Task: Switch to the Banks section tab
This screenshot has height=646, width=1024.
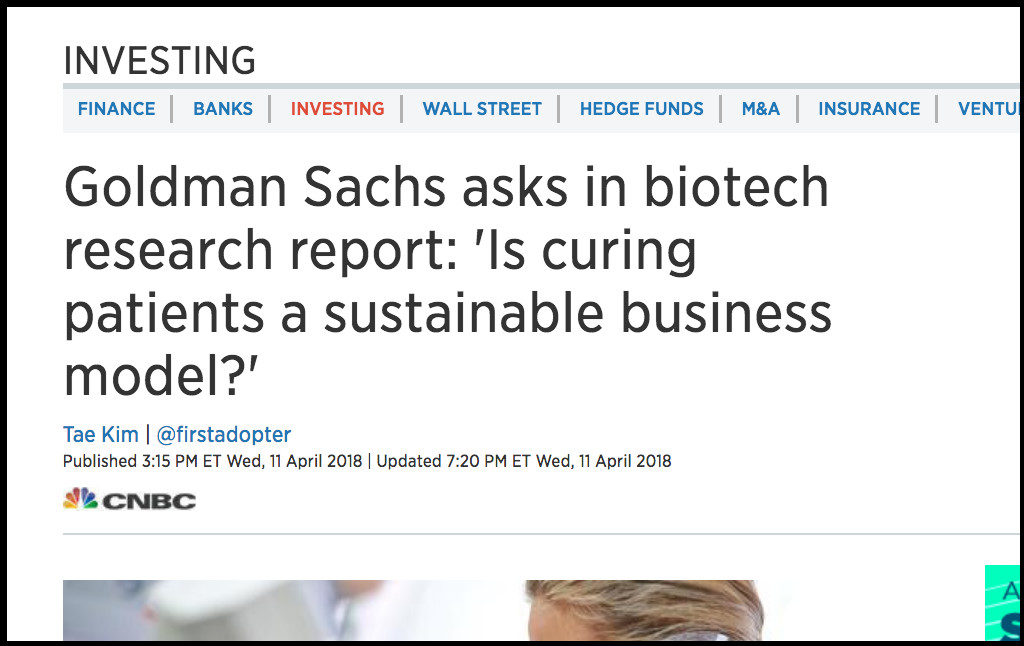Action: [223, 109]
